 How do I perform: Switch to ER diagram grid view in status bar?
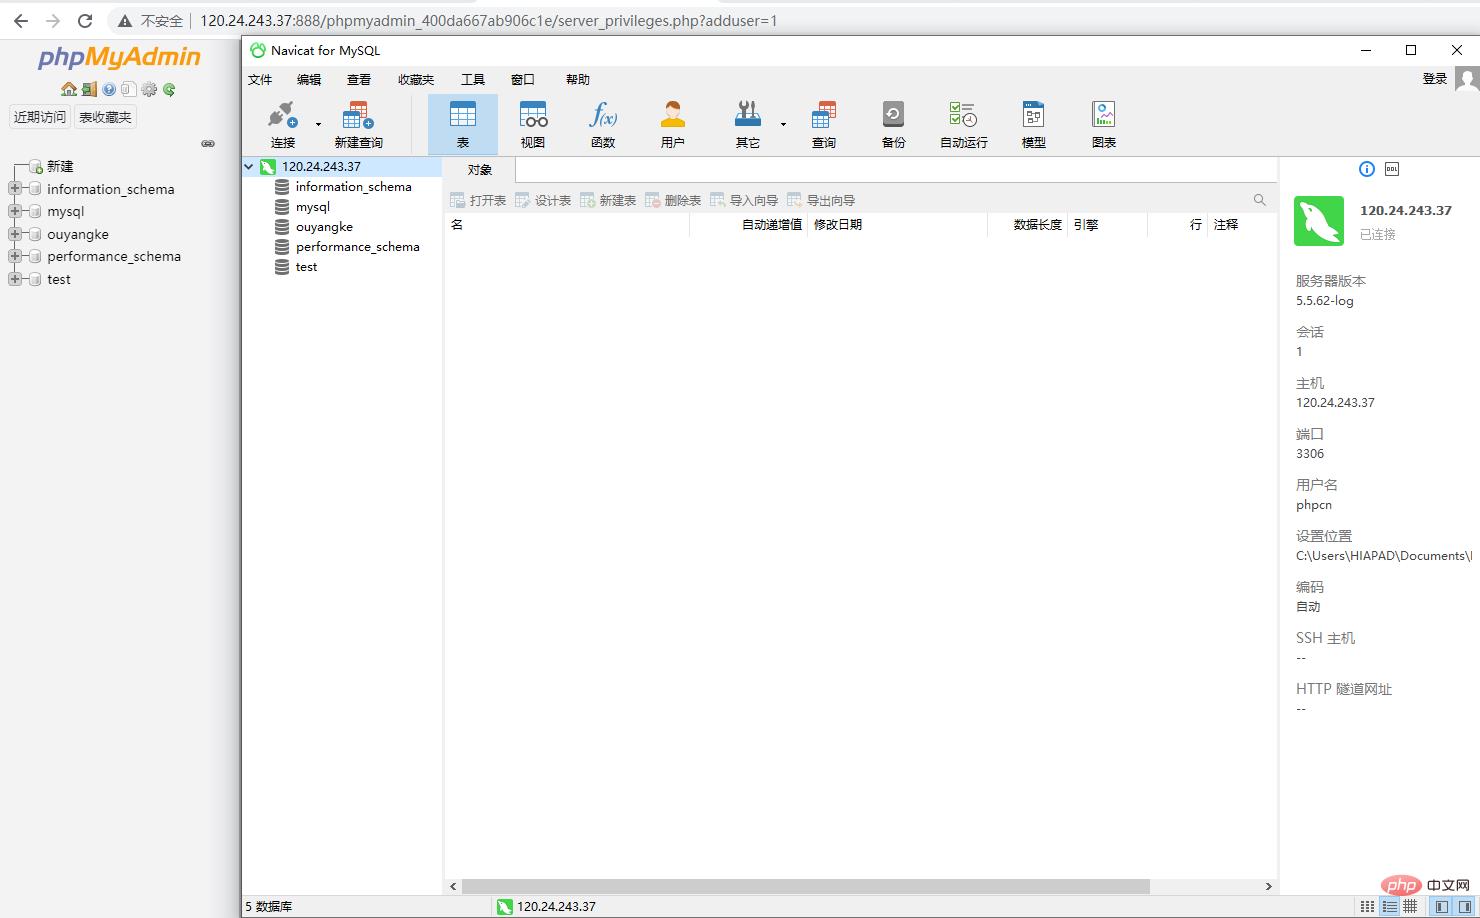point(1410,906)
